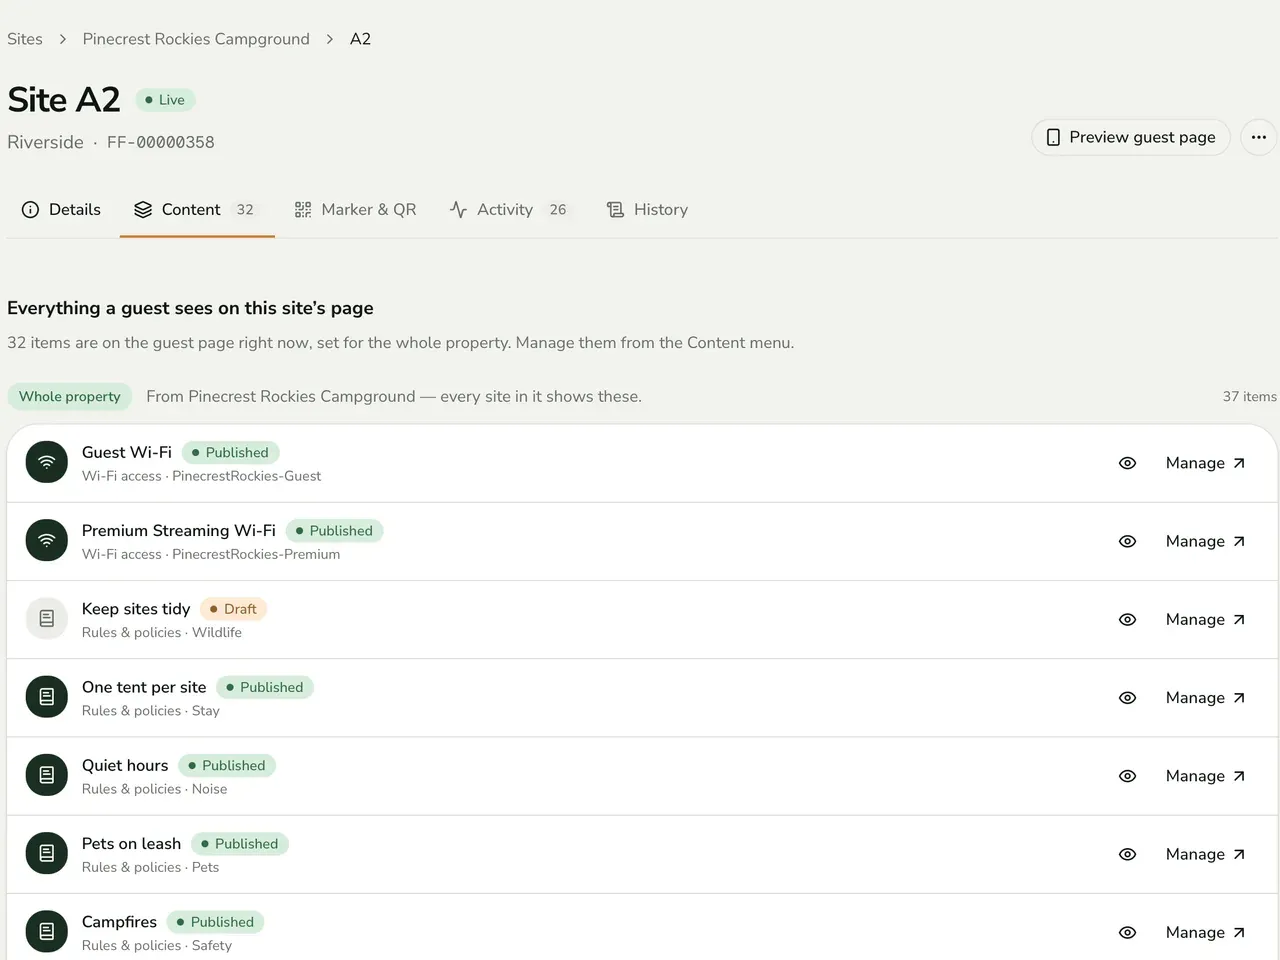Screen dimensions: 1280x960
Task: Go to the History tab
Action: (647, 209)
